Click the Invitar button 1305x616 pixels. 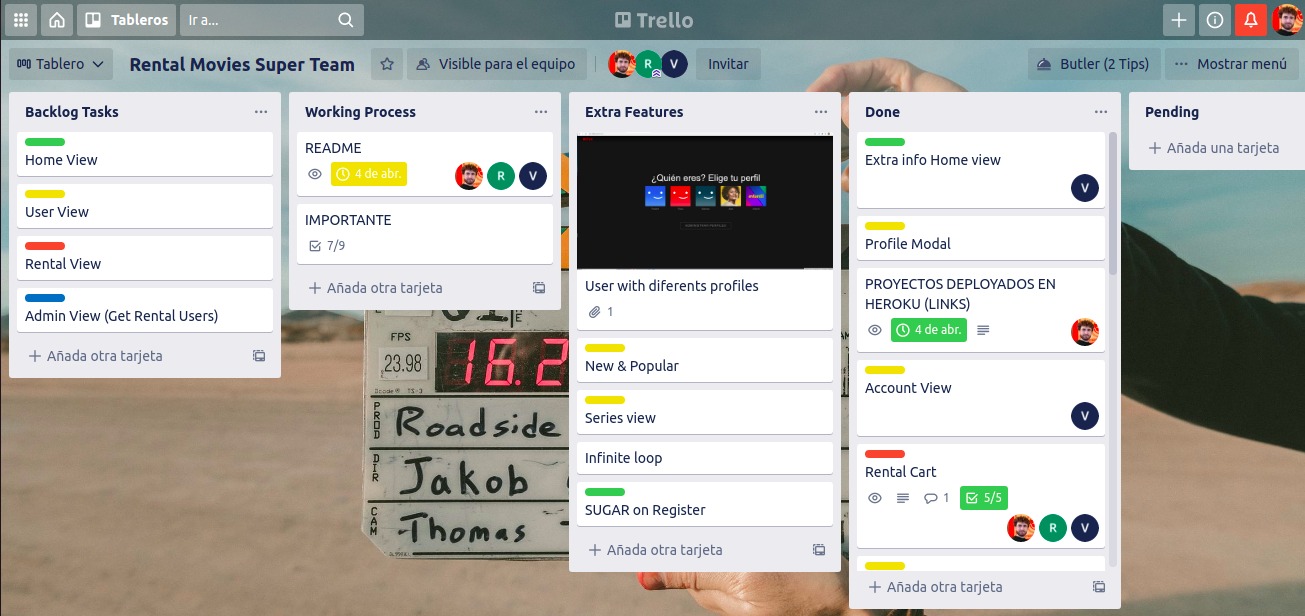728,64
